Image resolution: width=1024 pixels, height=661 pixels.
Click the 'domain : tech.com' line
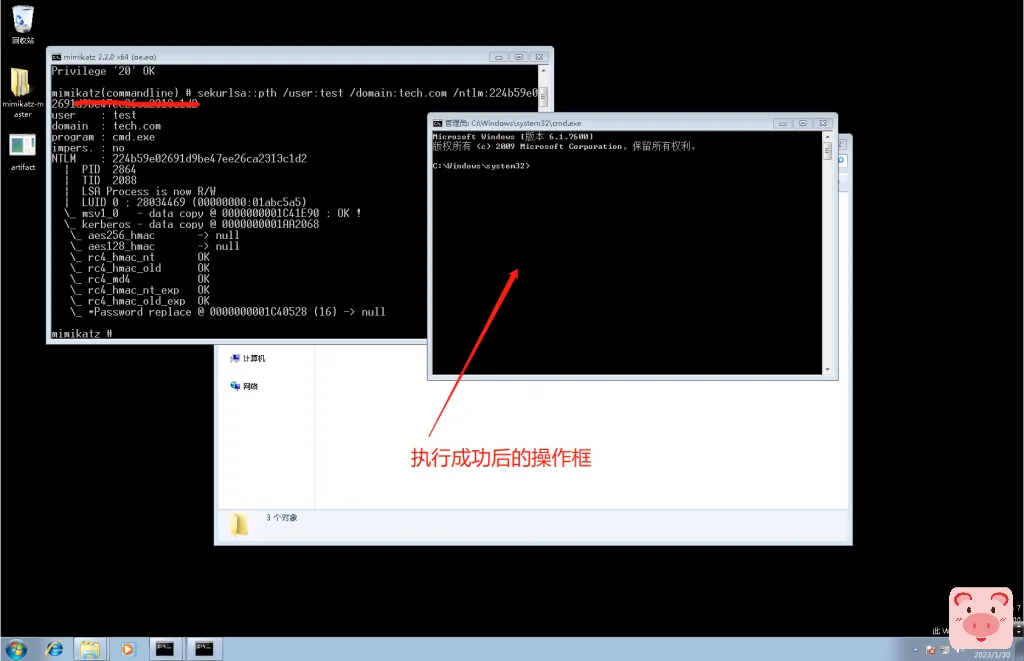[x=106, y=126]
